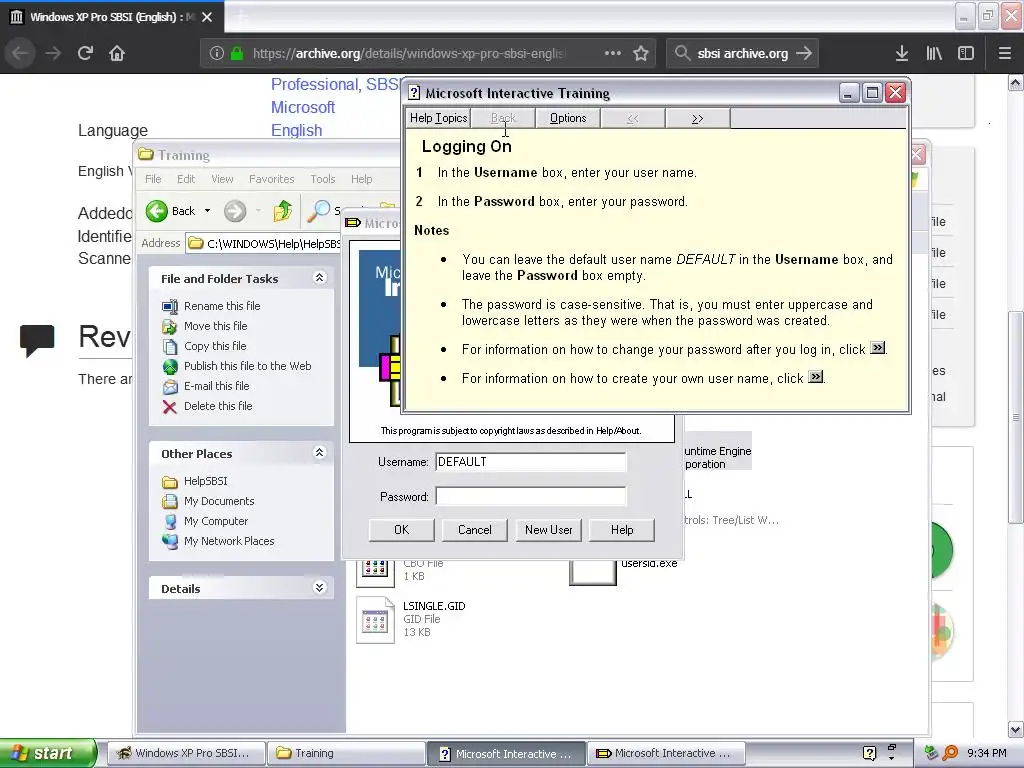Expand the Details panel
Viewport: 1024px width, 768px height.
tap(319, 588)
